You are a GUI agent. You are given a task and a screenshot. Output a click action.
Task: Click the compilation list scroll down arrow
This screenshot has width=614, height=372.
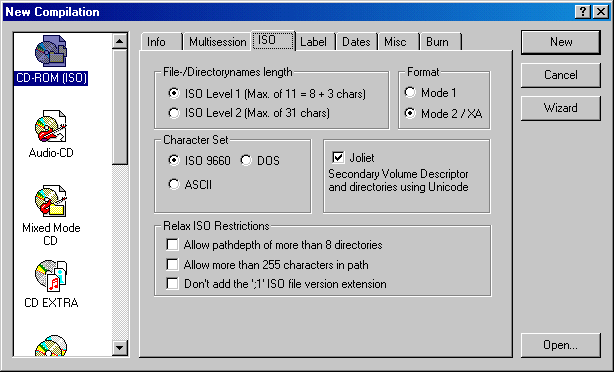pyautogui.click(x=120, y=348)
